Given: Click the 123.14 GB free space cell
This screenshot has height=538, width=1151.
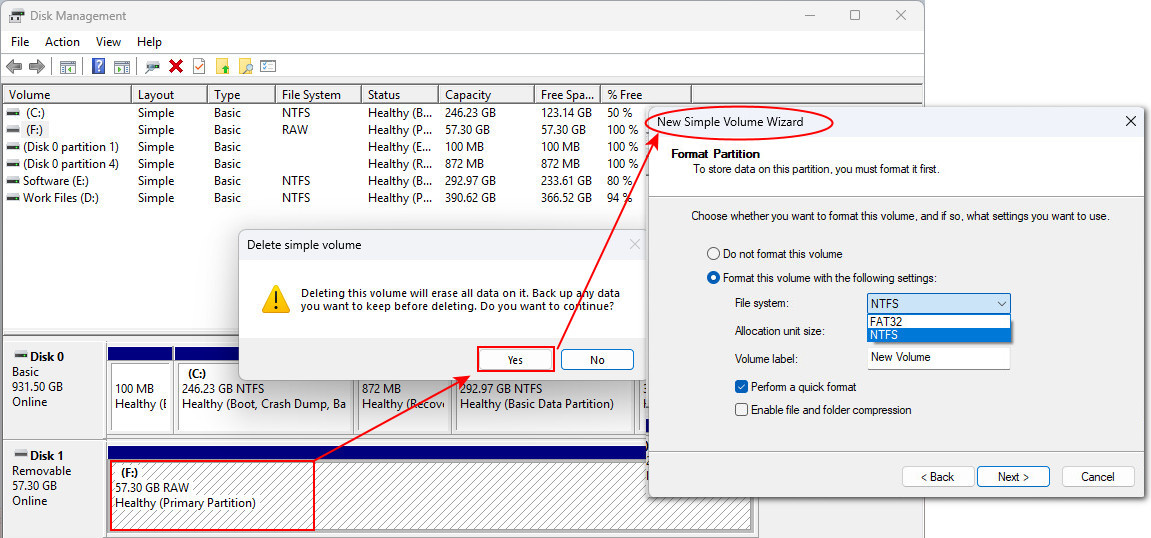Looking at the screenshot, I should pyautogui.click(x=566, y=113).
